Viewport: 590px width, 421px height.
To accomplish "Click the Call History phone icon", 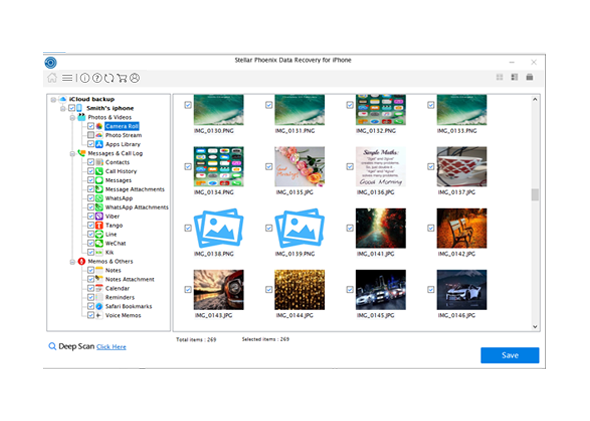I will [x=99, y=171].
